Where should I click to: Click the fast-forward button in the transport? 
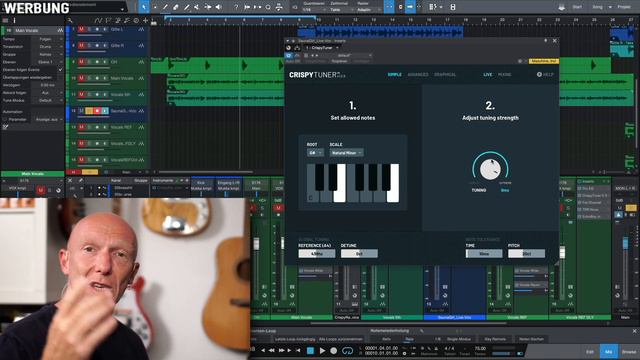coord(281,350)
